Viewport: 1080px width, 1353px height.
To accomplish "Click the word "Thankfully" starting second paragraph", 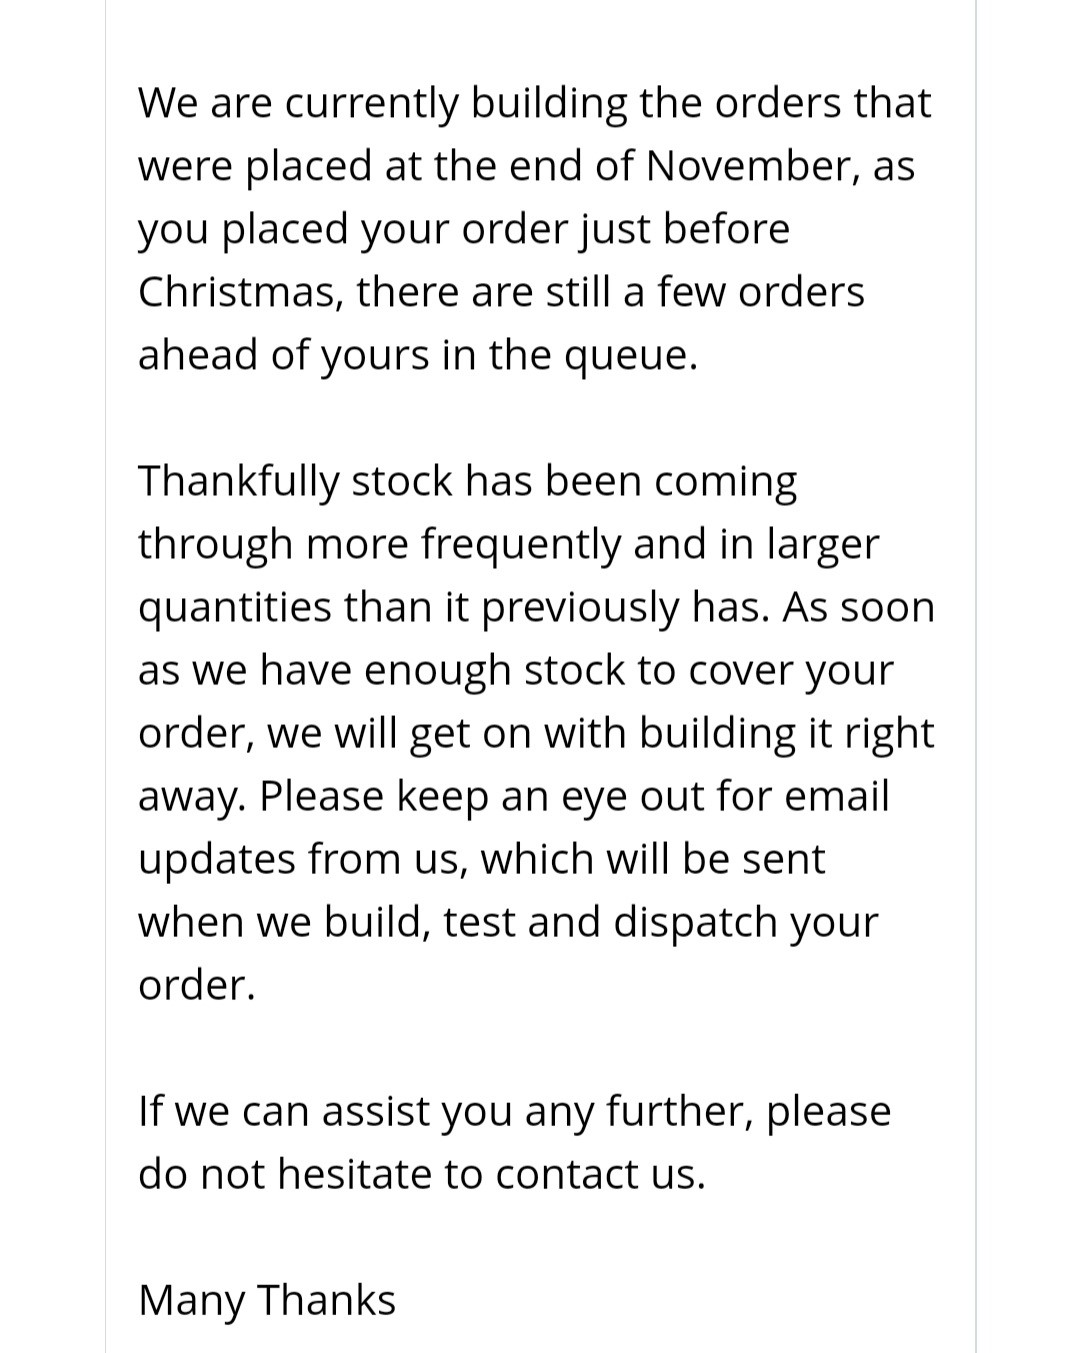I will tap(239, 483).
